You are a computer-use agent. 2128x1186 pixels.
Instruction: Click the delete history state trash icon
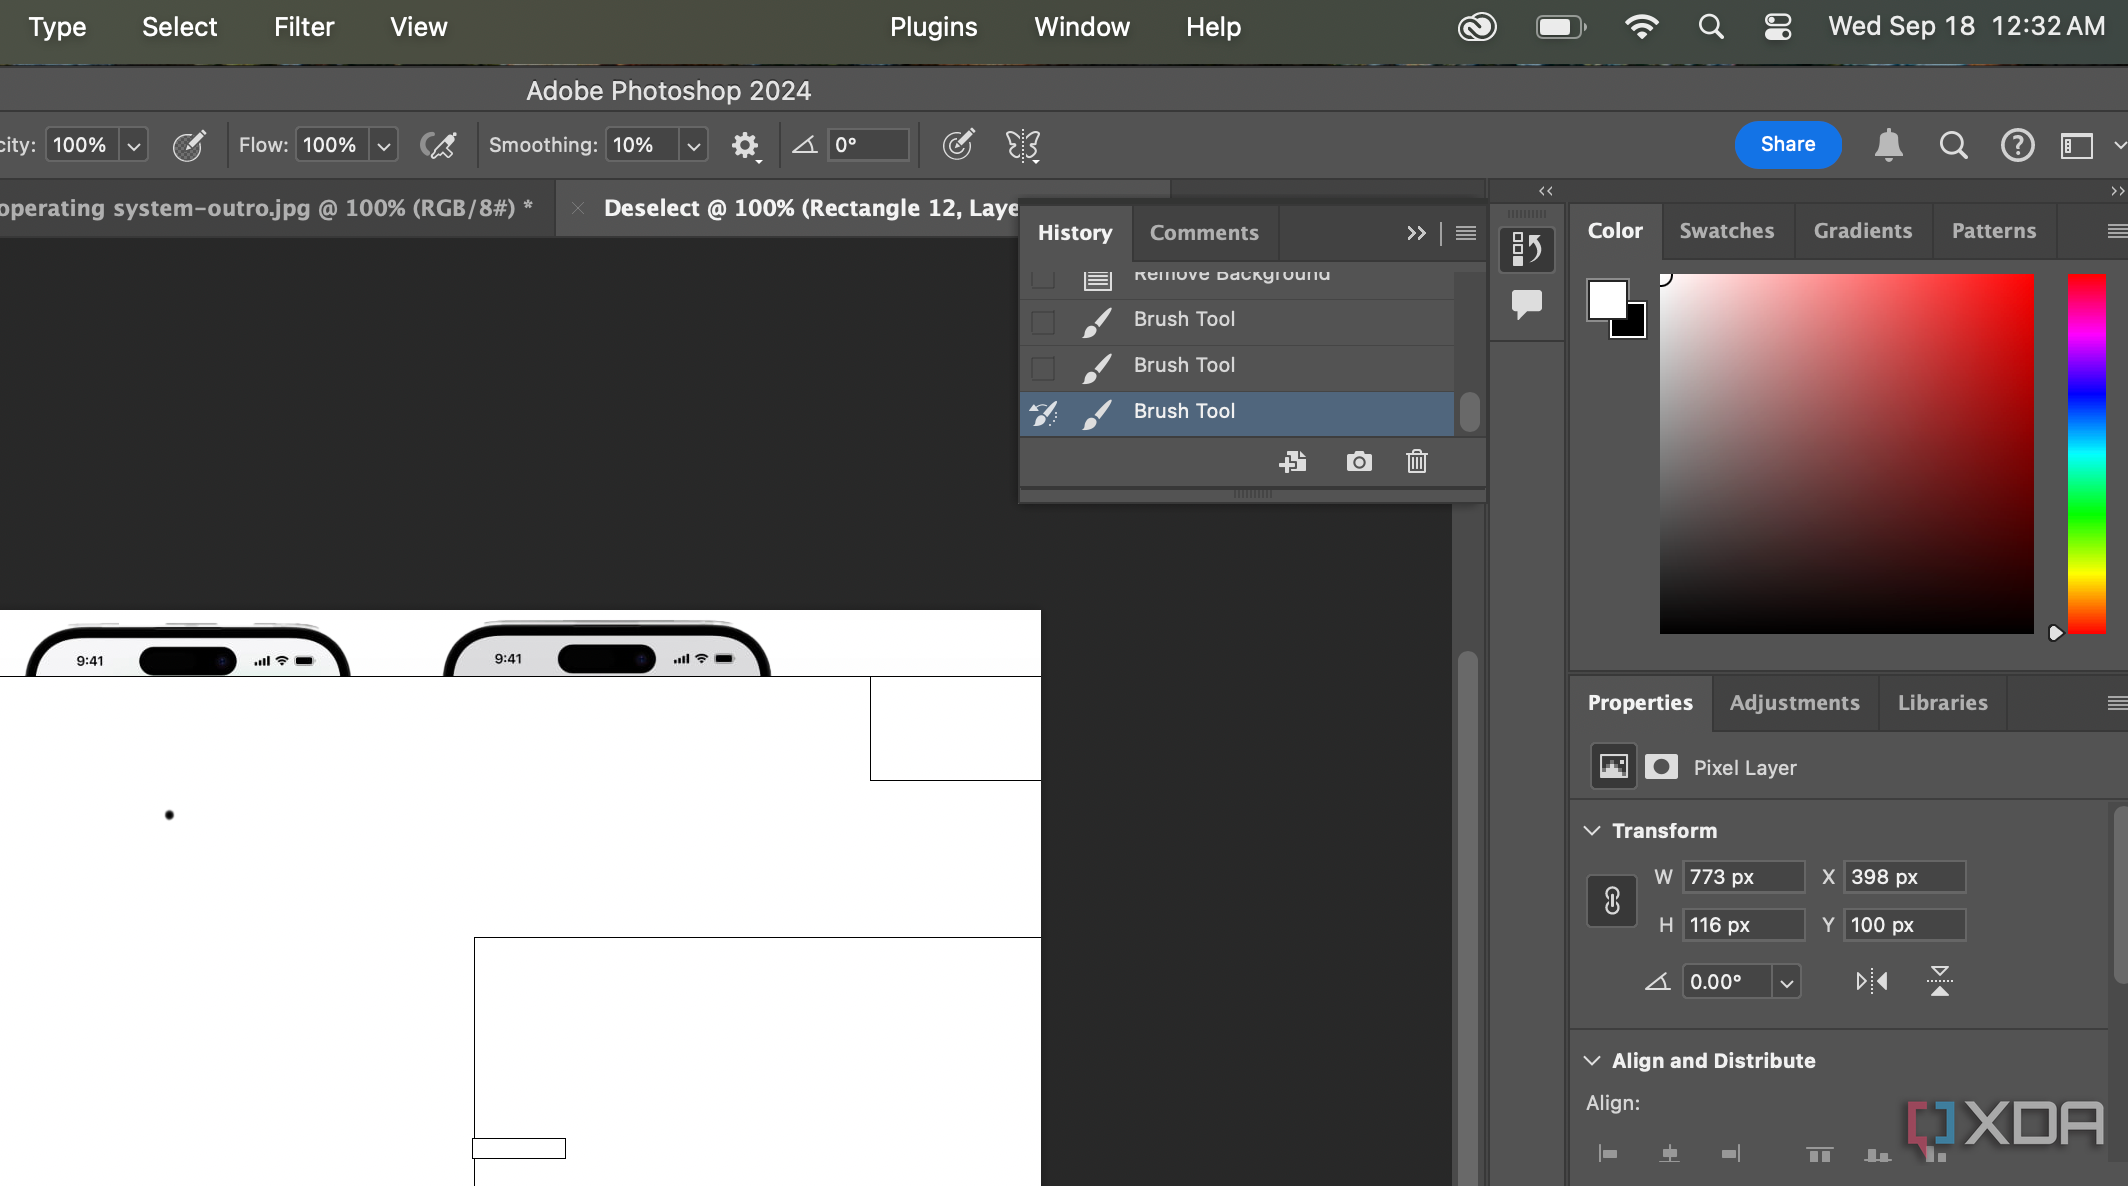coord(1417,462)
